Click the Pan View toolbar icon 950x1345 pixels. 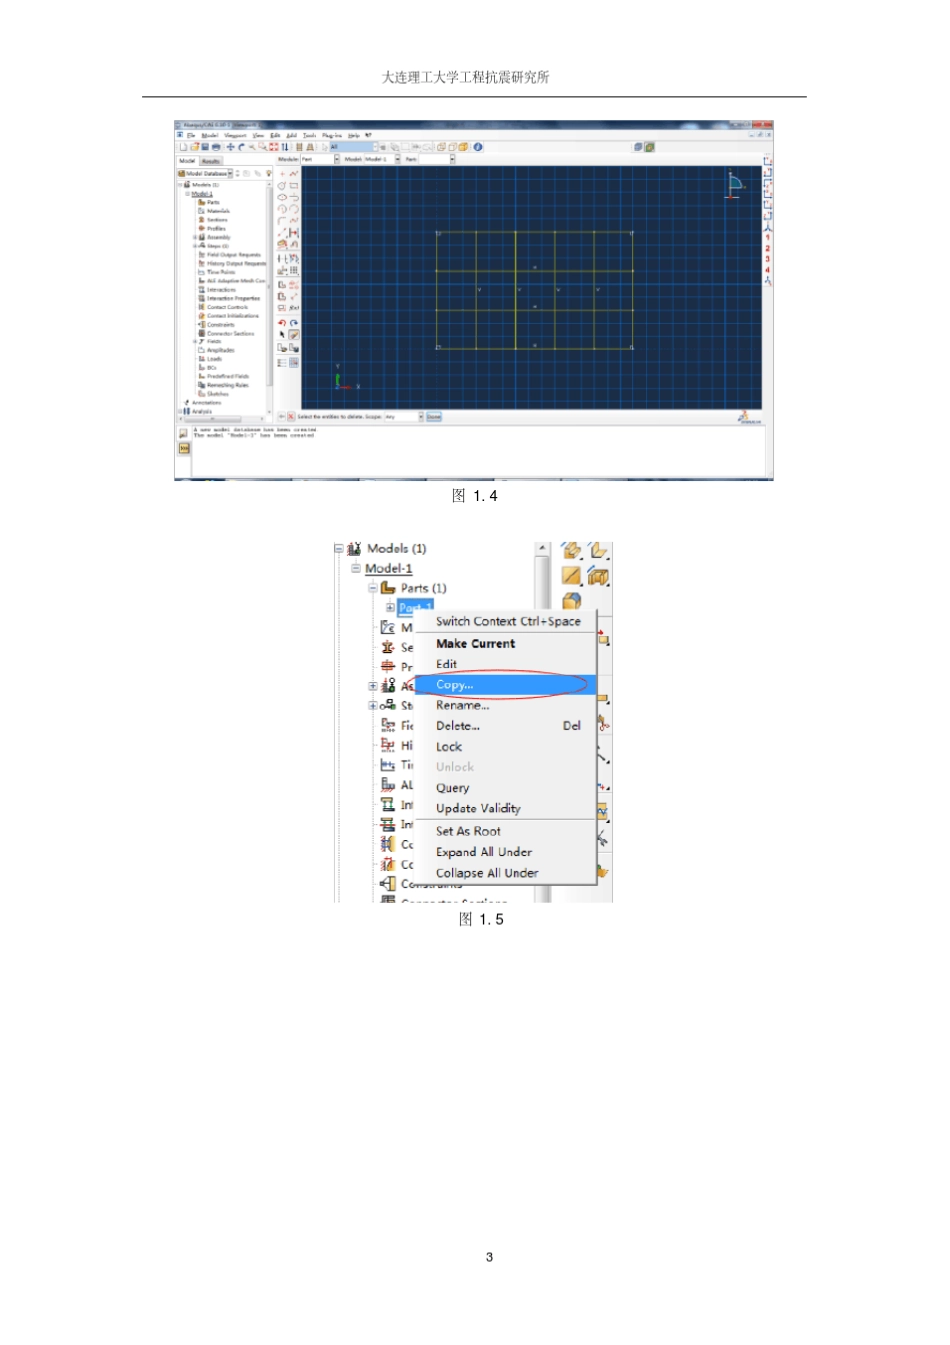(x=230, y=147)
